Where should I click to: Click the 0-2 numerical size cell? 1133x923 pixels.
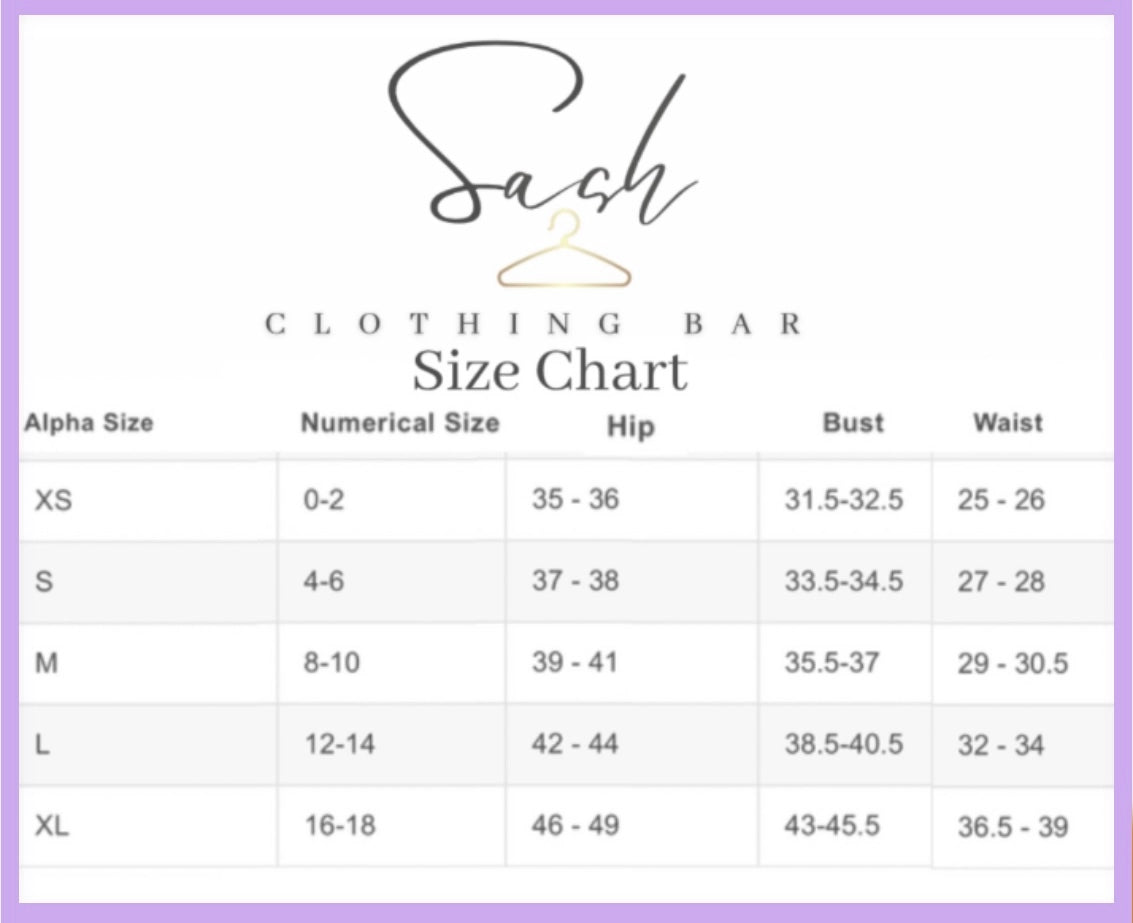[323, 500]
